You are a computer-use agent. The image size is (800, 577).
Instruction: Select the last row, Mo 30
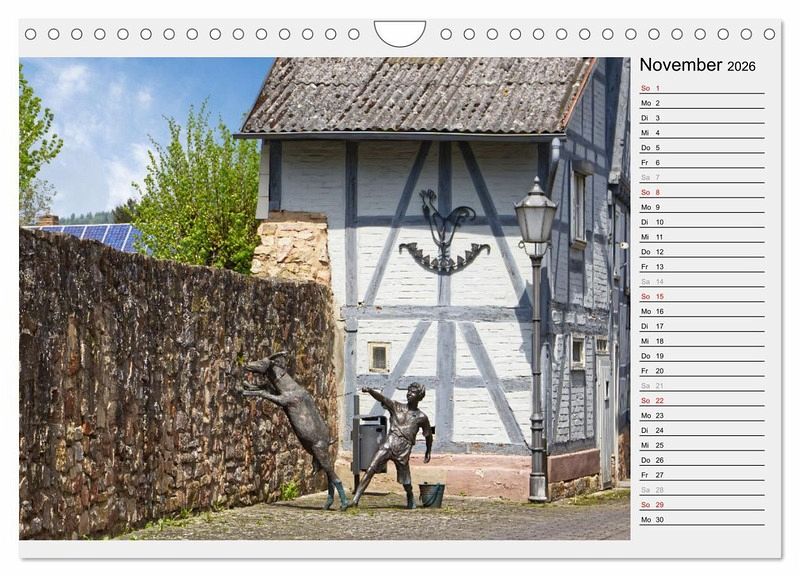(701, 519)
